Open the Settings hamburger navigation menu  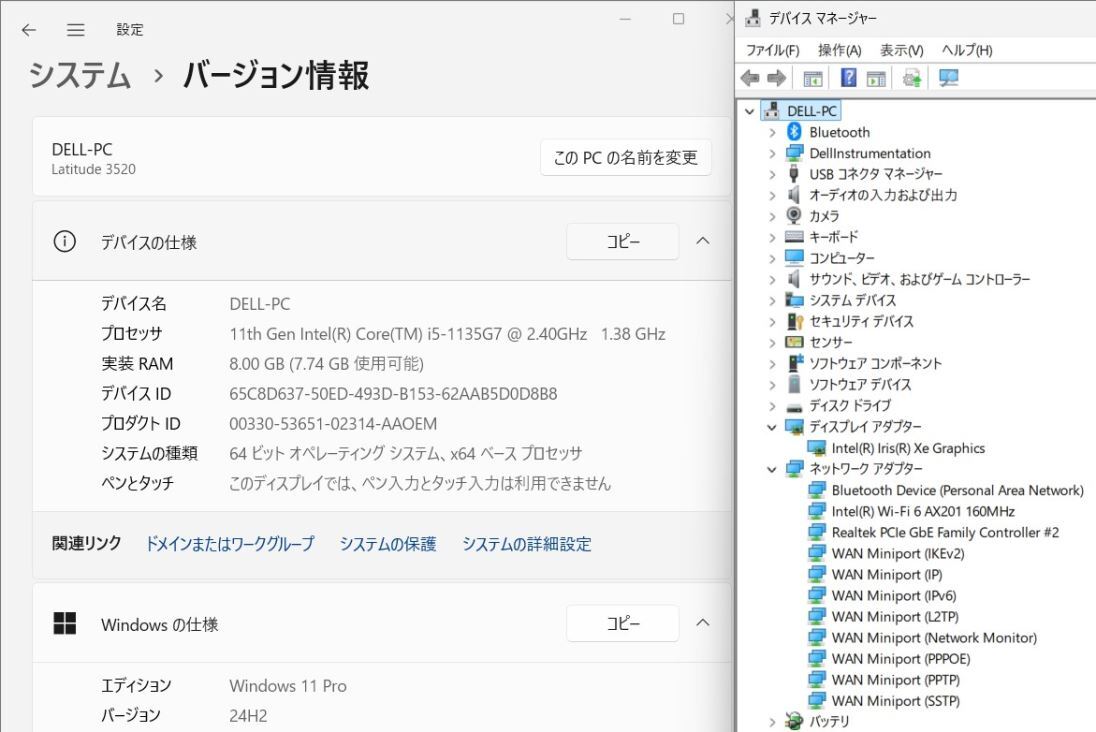[x=75, y=30]
